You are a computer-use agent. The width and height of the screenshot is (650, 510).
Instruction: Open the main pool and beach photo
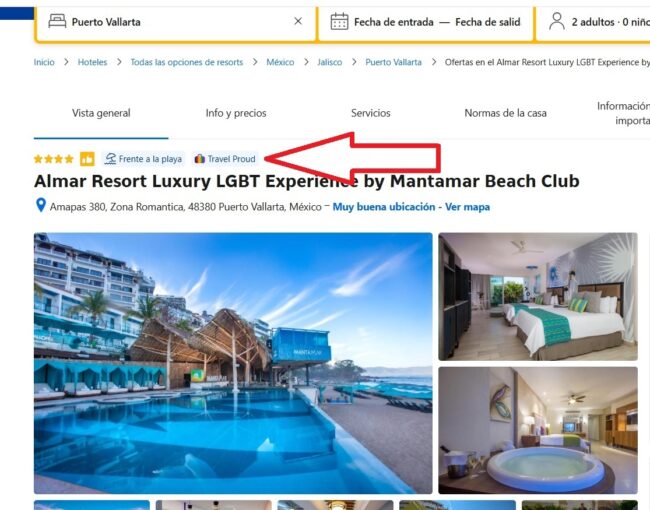[x=233, y=363]
